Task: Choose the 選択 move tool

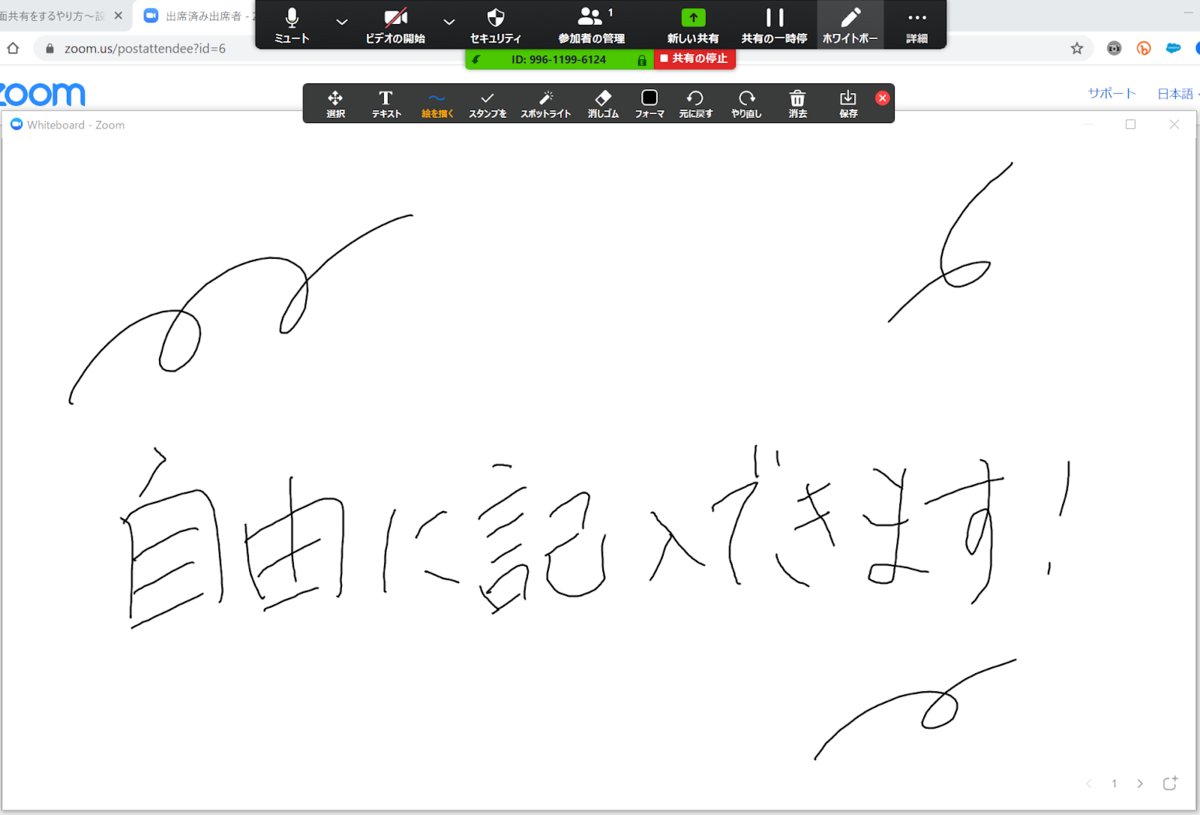Action: tap(335, 103)
